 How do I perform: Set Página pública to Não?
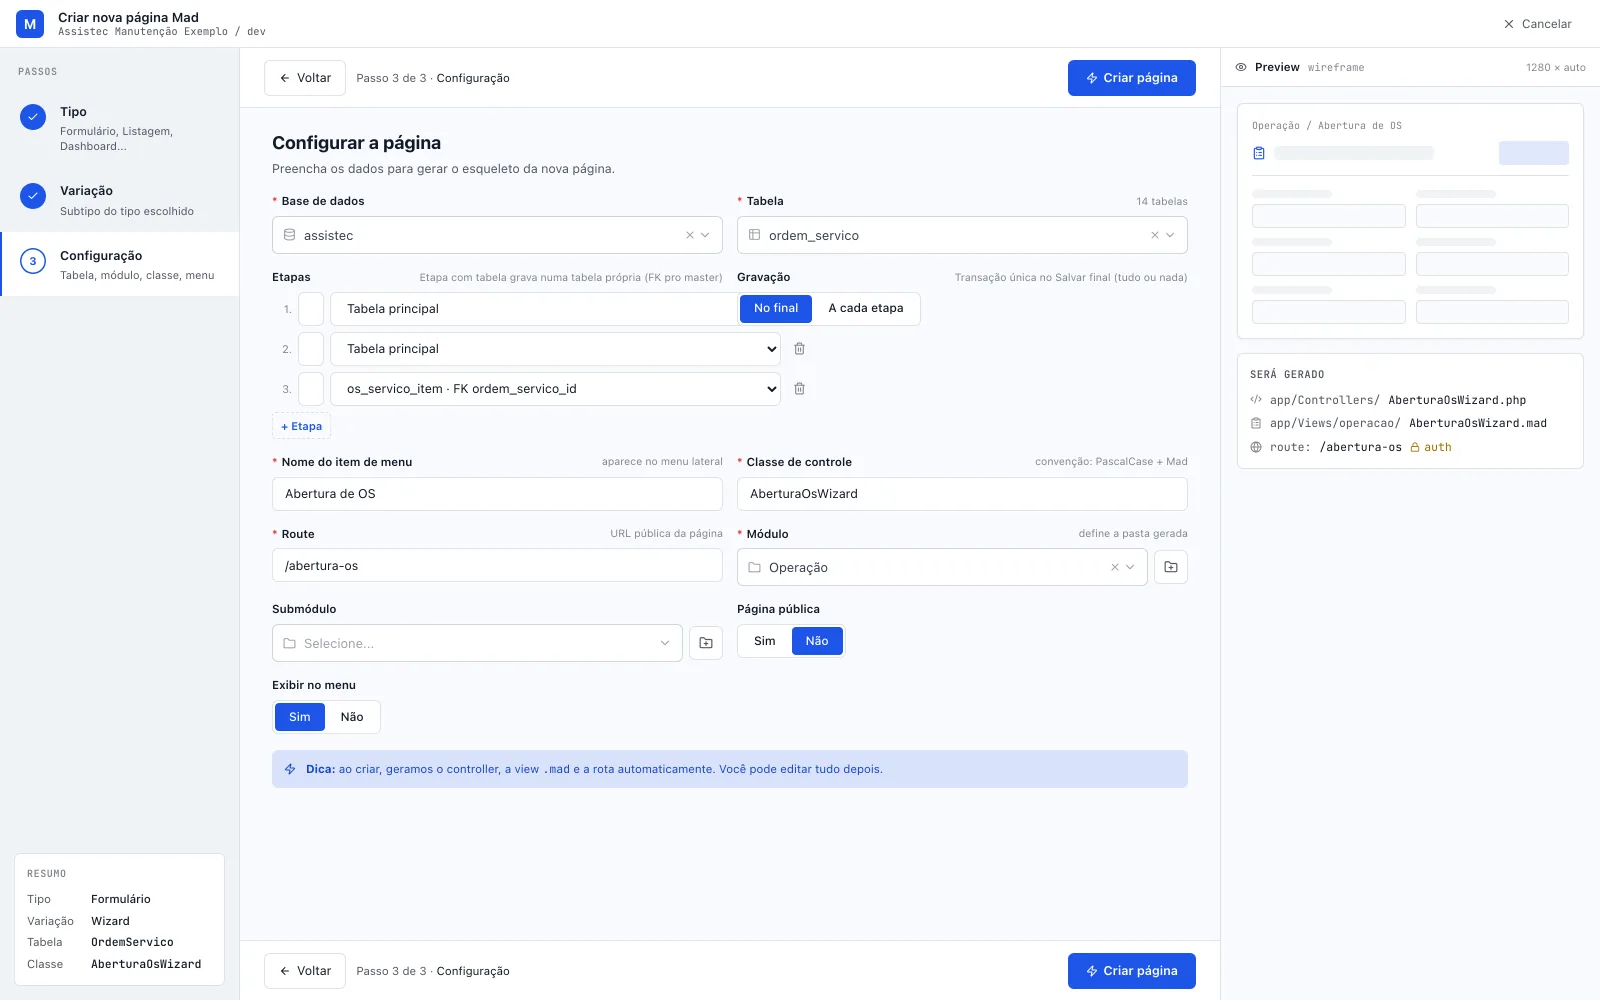pyautogui.click(x=817, y=641)
